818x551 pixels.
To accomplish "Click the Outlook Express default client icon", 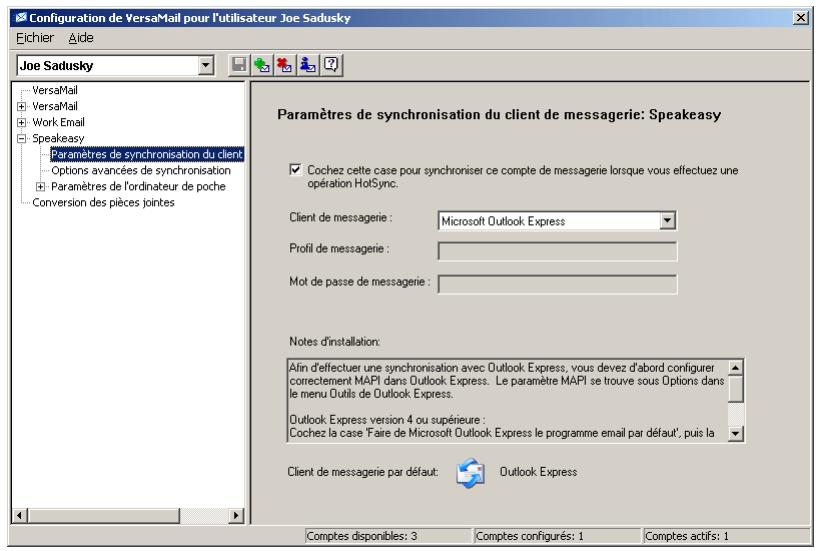I will (x=471, y=473).
